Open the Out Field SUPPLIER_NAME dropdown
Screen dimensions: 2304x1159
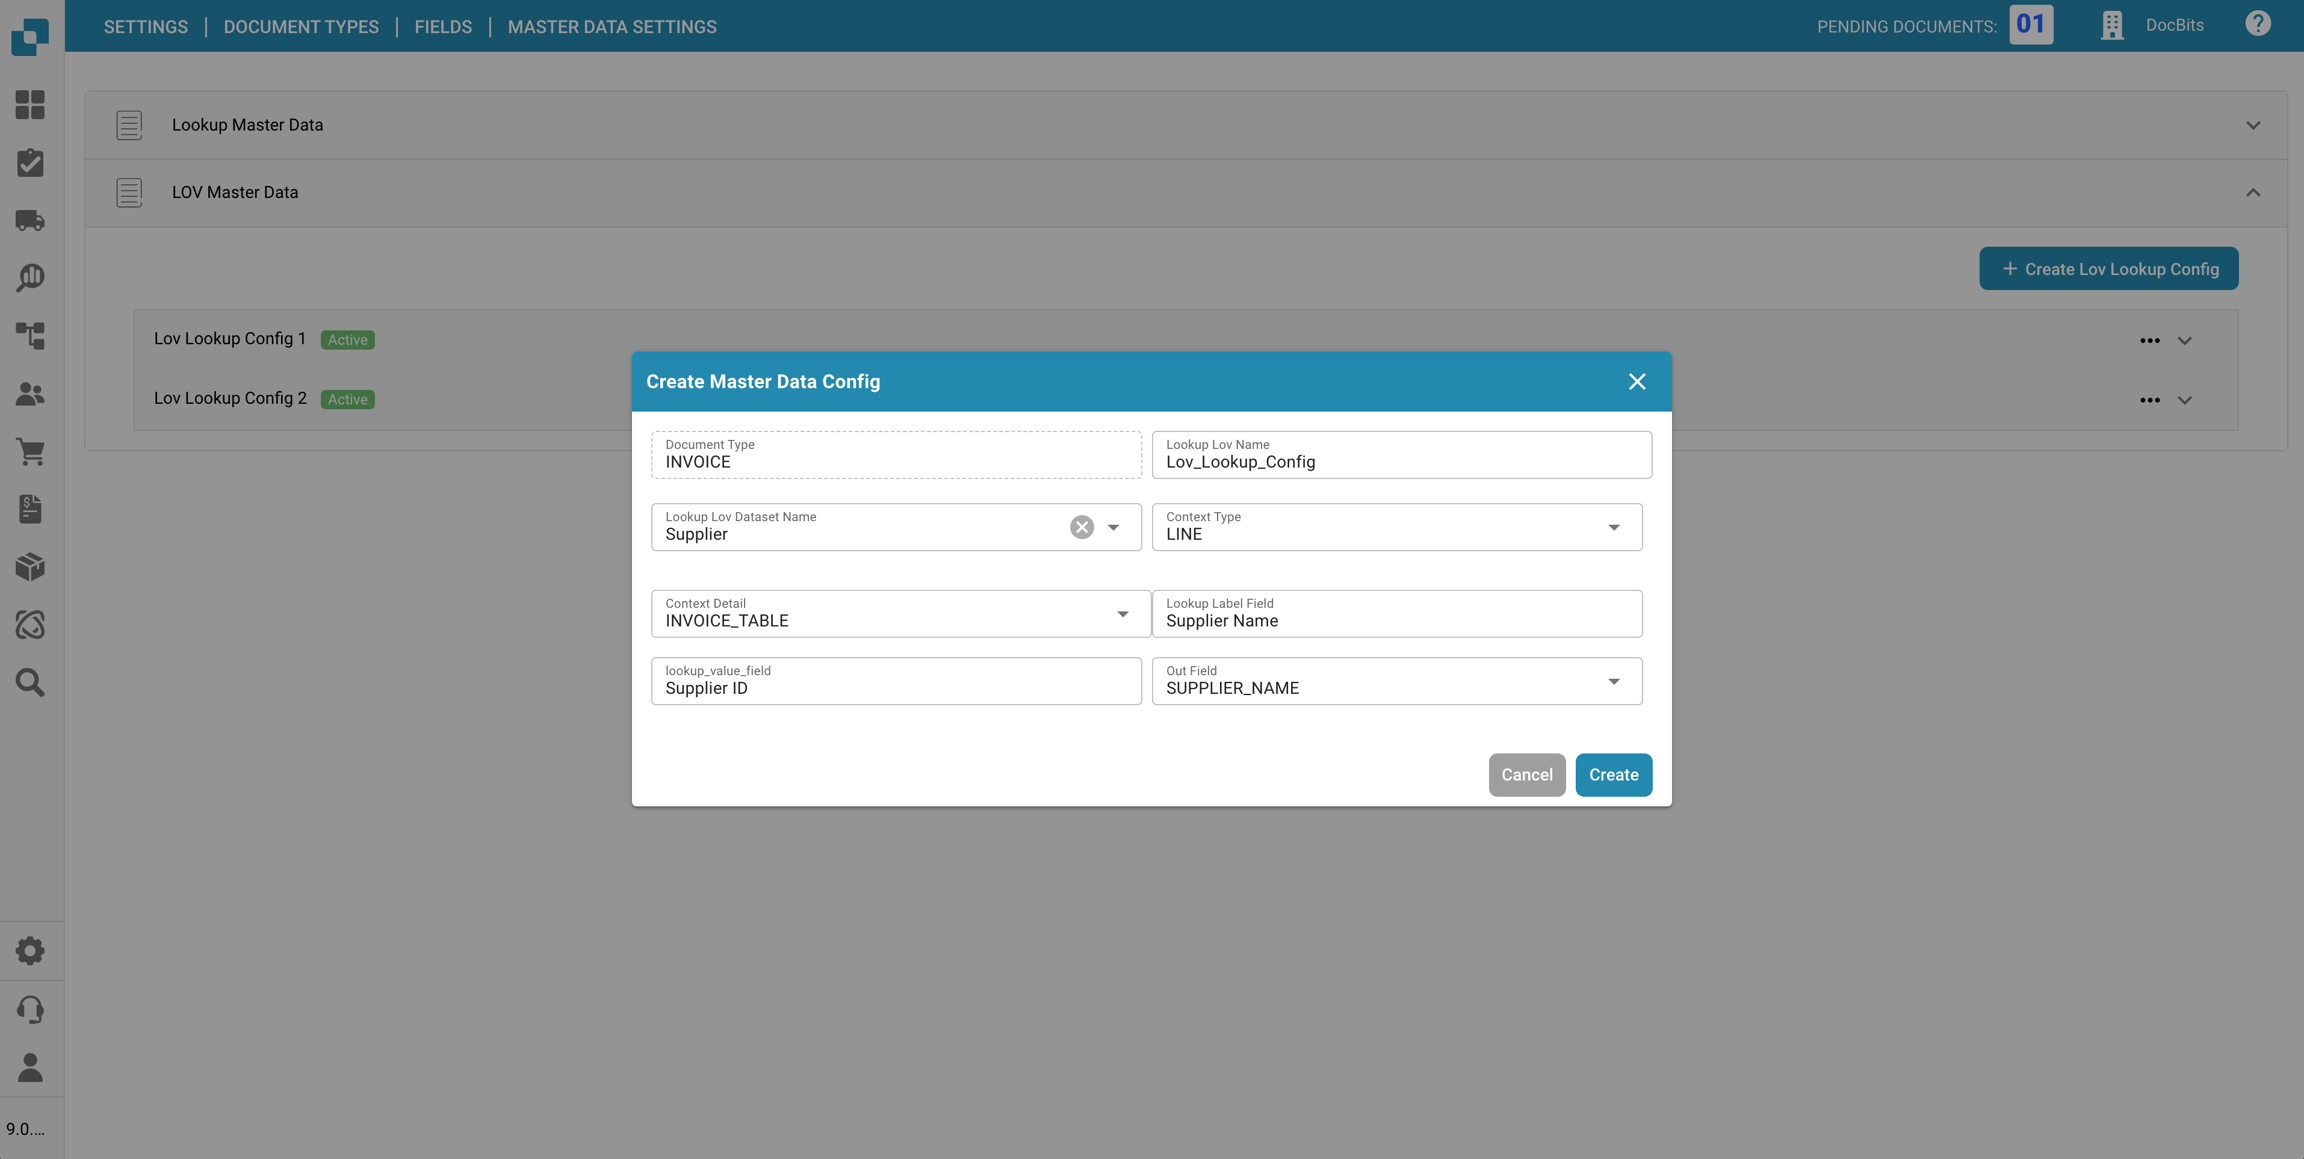[x=1613, y=681]
